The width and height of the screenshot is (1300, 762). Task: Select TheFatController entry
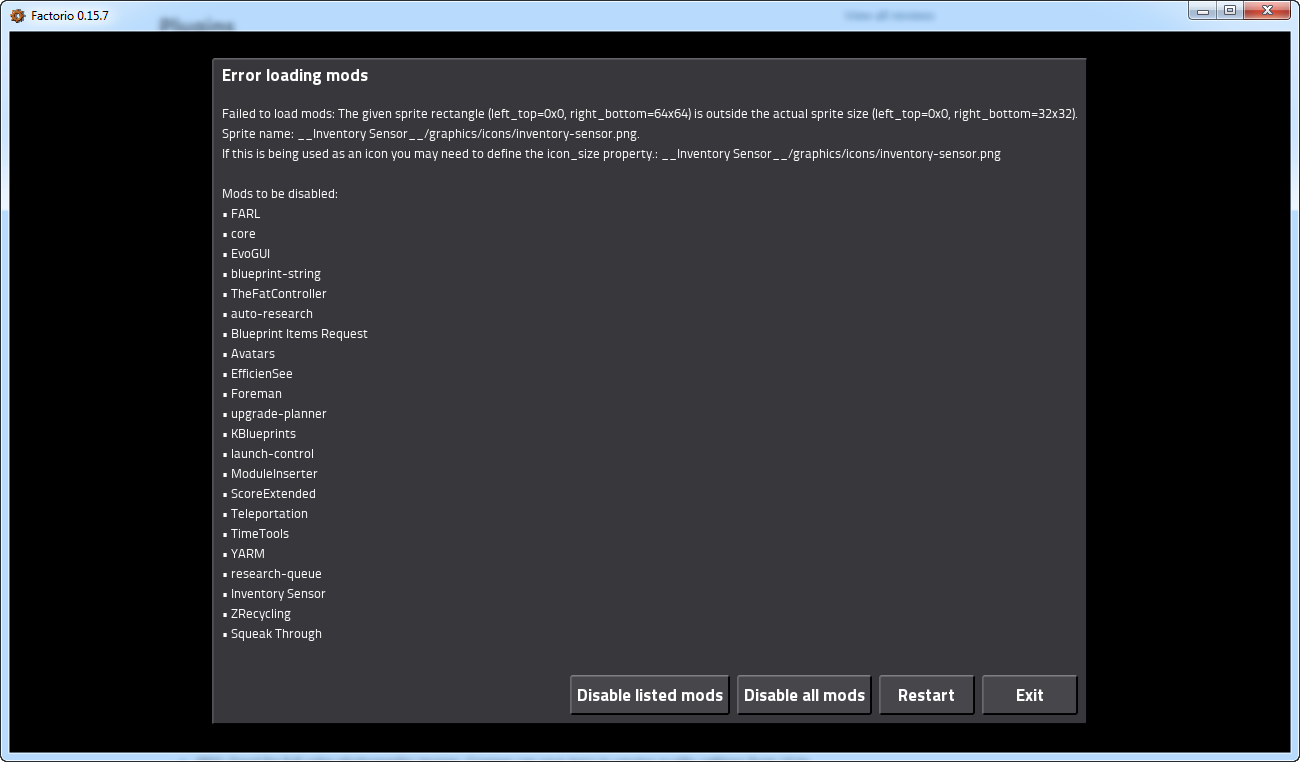point(279,294)
